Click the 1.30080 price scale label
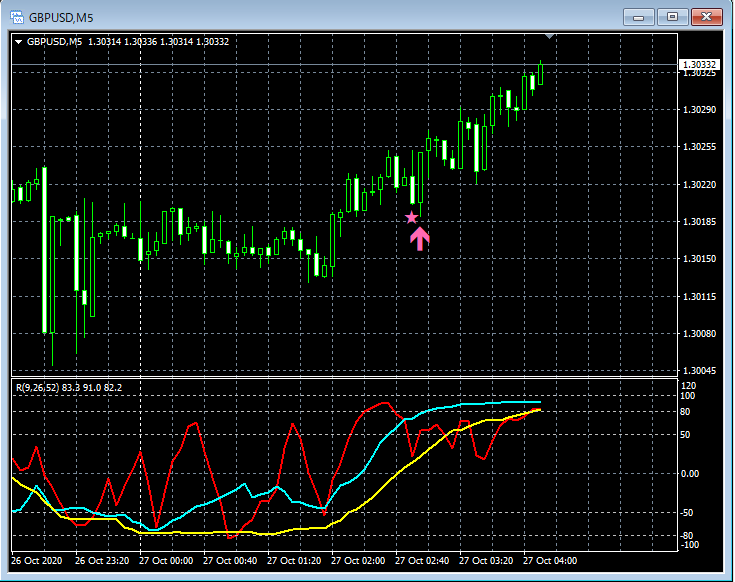This screenshot has width=735, height=582. 699,334
